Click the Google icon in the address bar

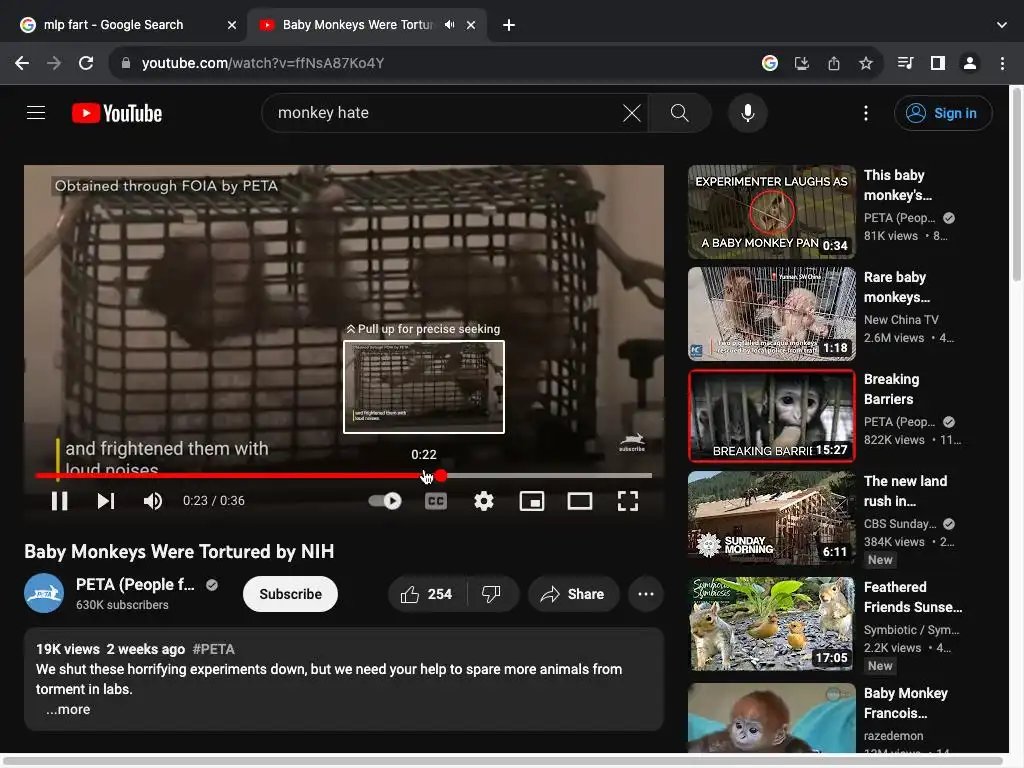tap(770, 63)
